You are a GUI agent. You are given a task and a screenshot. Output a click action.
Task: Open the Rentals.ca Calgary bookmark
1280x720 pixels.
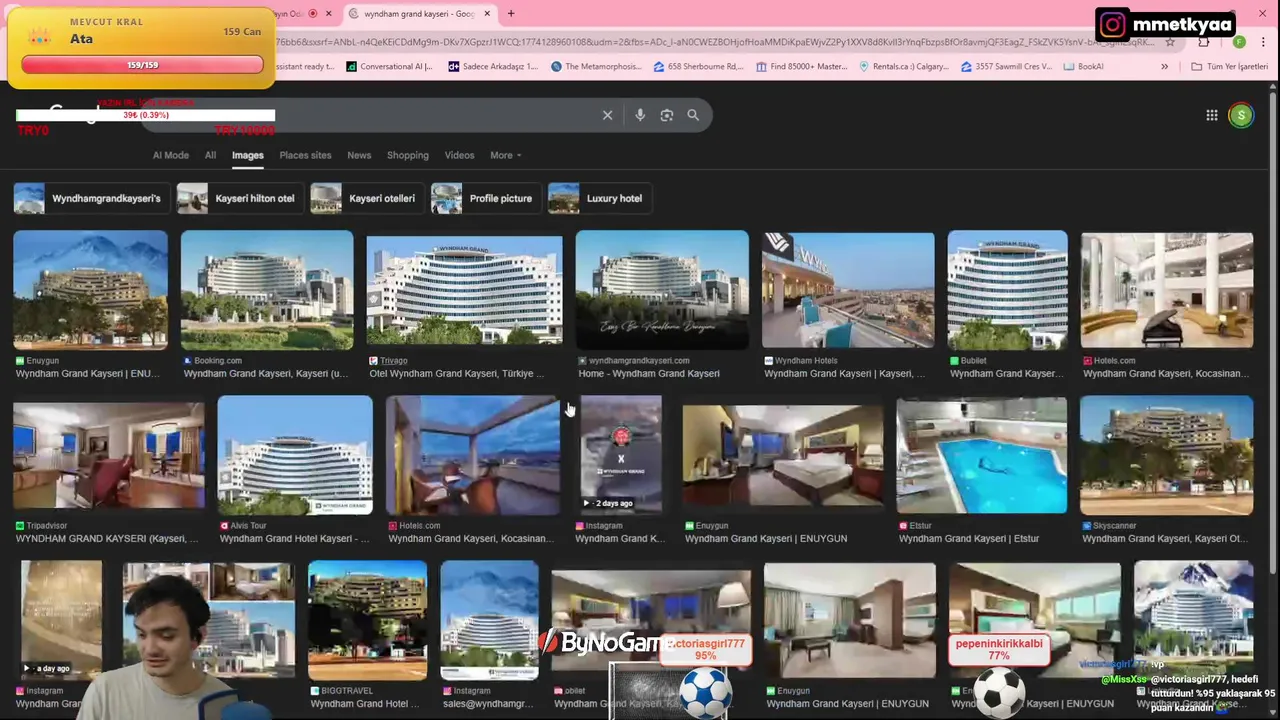click(x=904, y=66)
